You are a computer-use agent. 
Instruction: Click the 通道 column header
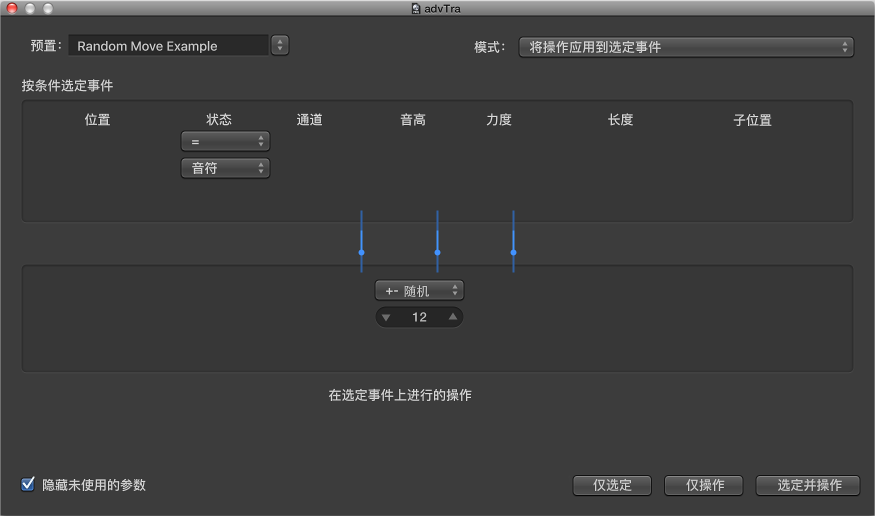(310, 120)
